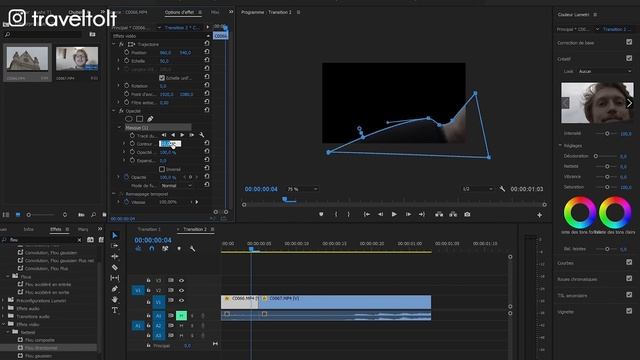Hide video track V3 with eye icon
The height and width of the screenshot is (360, 640).
181,280
